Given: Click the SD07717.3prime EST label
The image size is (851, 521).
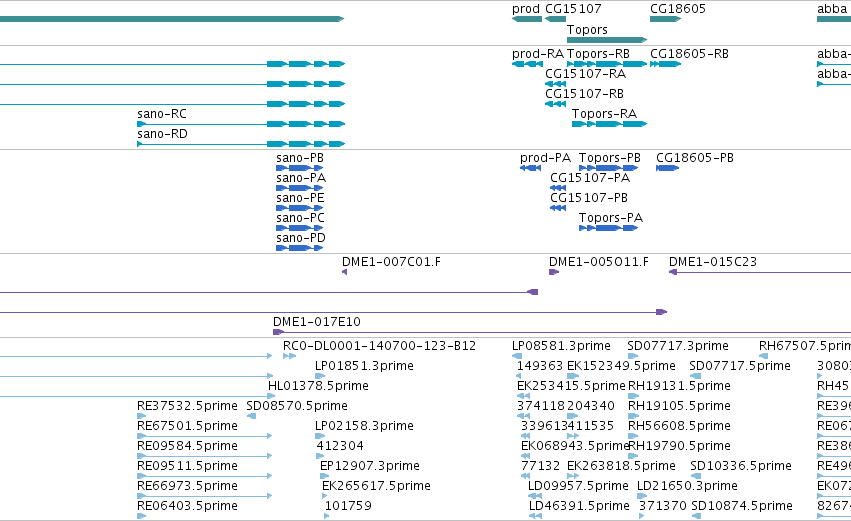Looking at the screenshot, I should click(678, 347).
